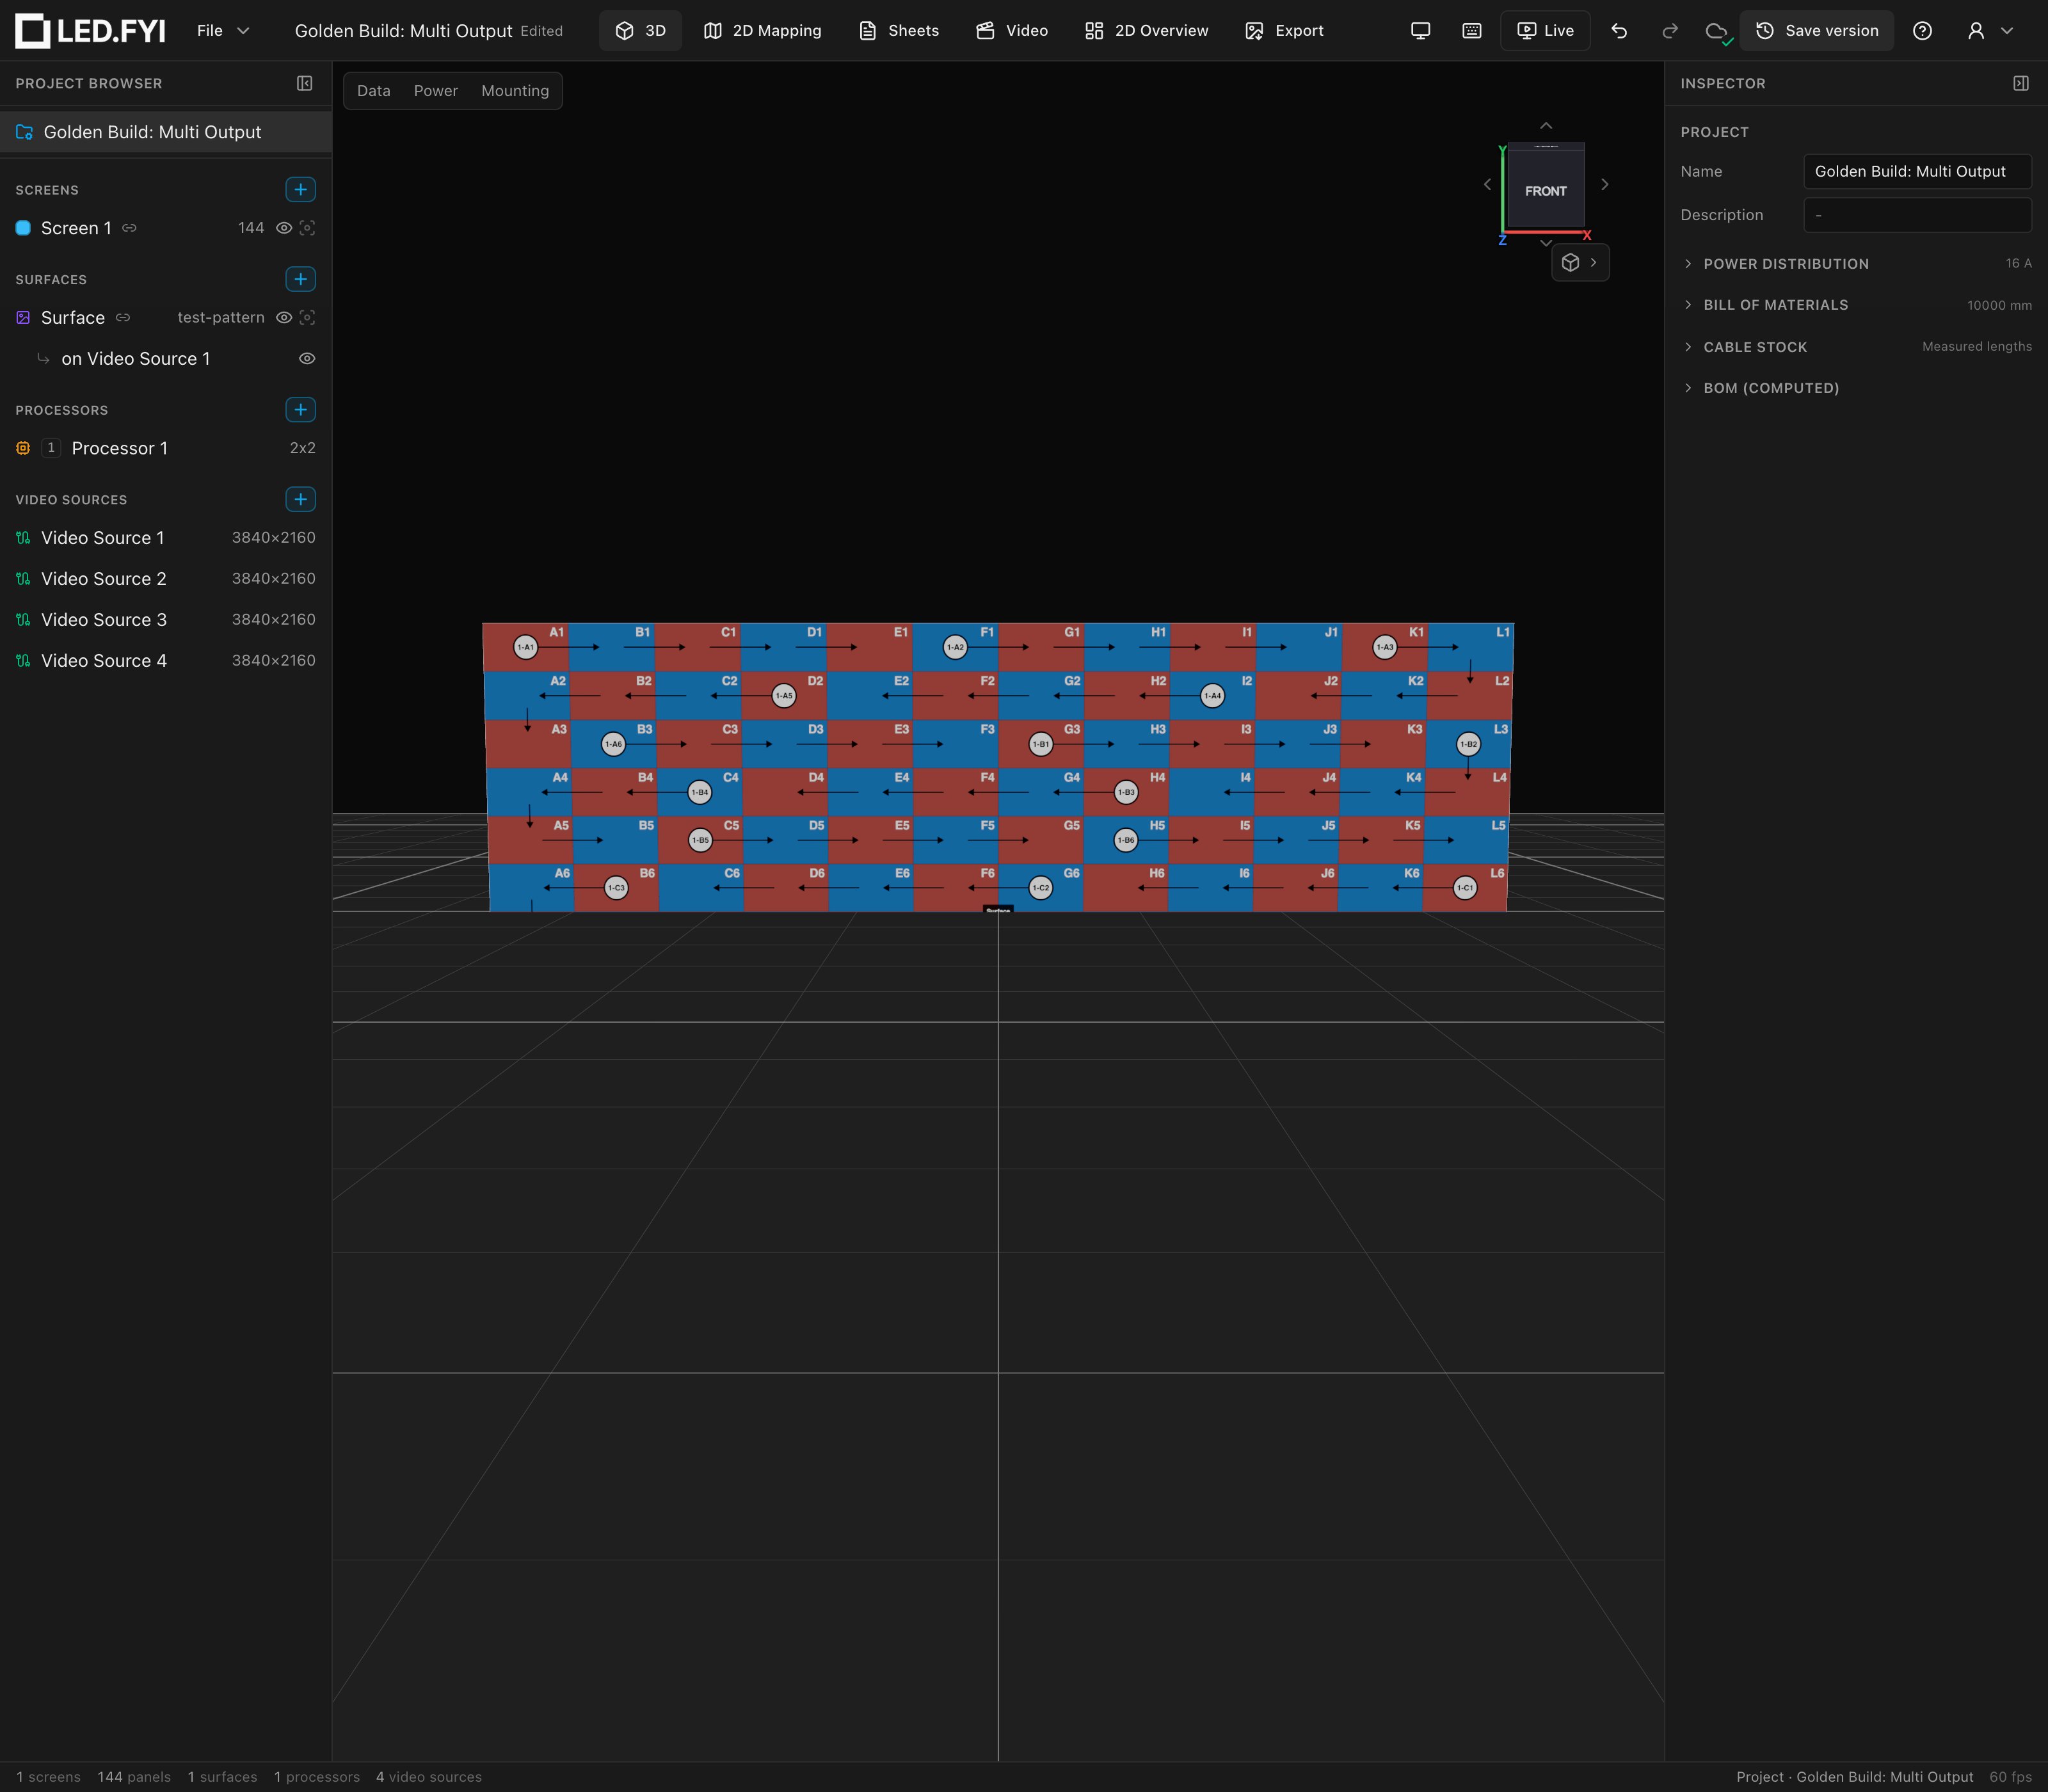Open the help question mark icon
Image resolution: width=2048 pixels, height=1792 pixels.
[1922, 31]
